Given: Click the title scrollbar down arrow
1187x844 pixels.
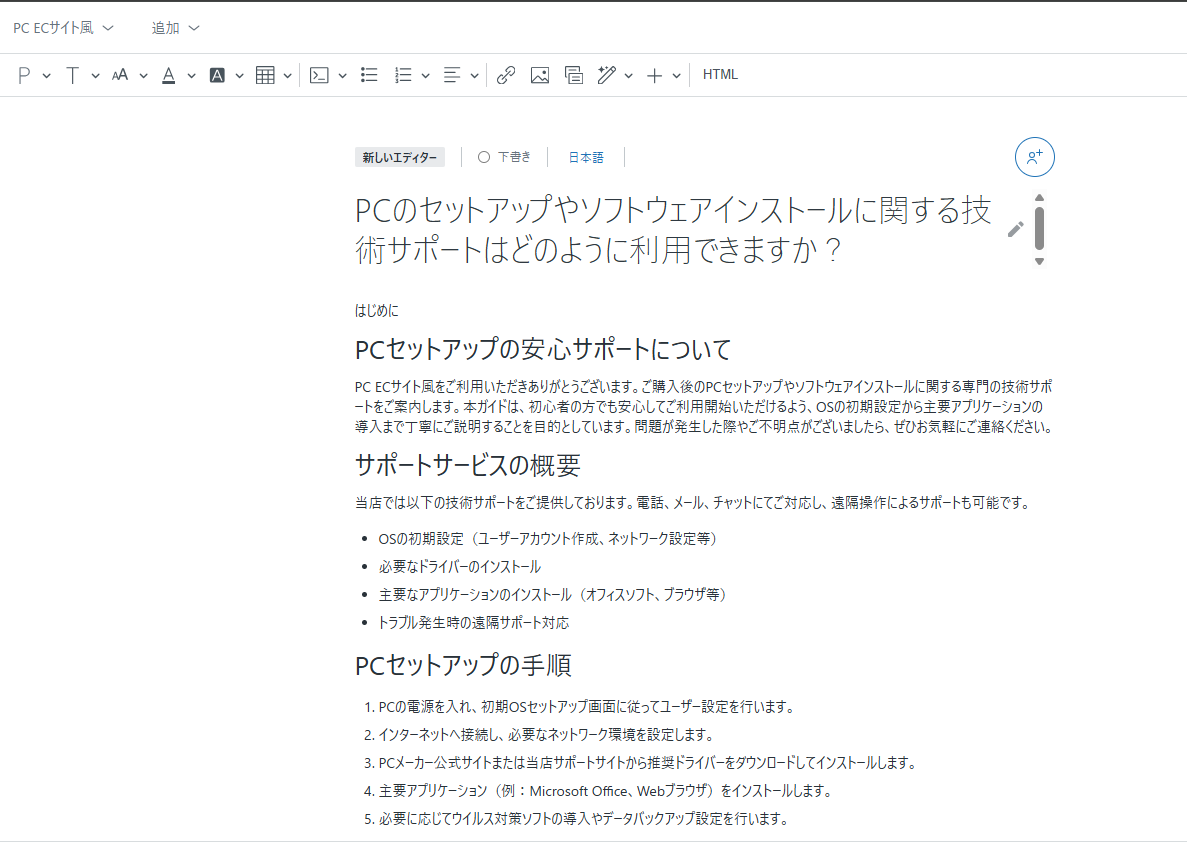Looking at the screenshot, I should [1039, 261].
